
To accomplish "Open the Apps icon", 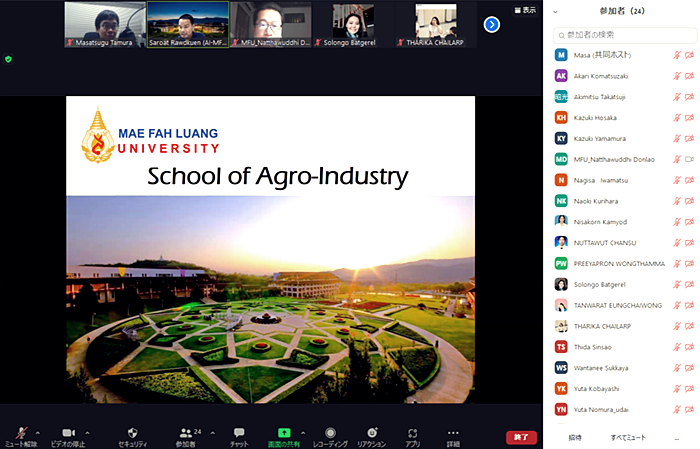I will (412, 433).
